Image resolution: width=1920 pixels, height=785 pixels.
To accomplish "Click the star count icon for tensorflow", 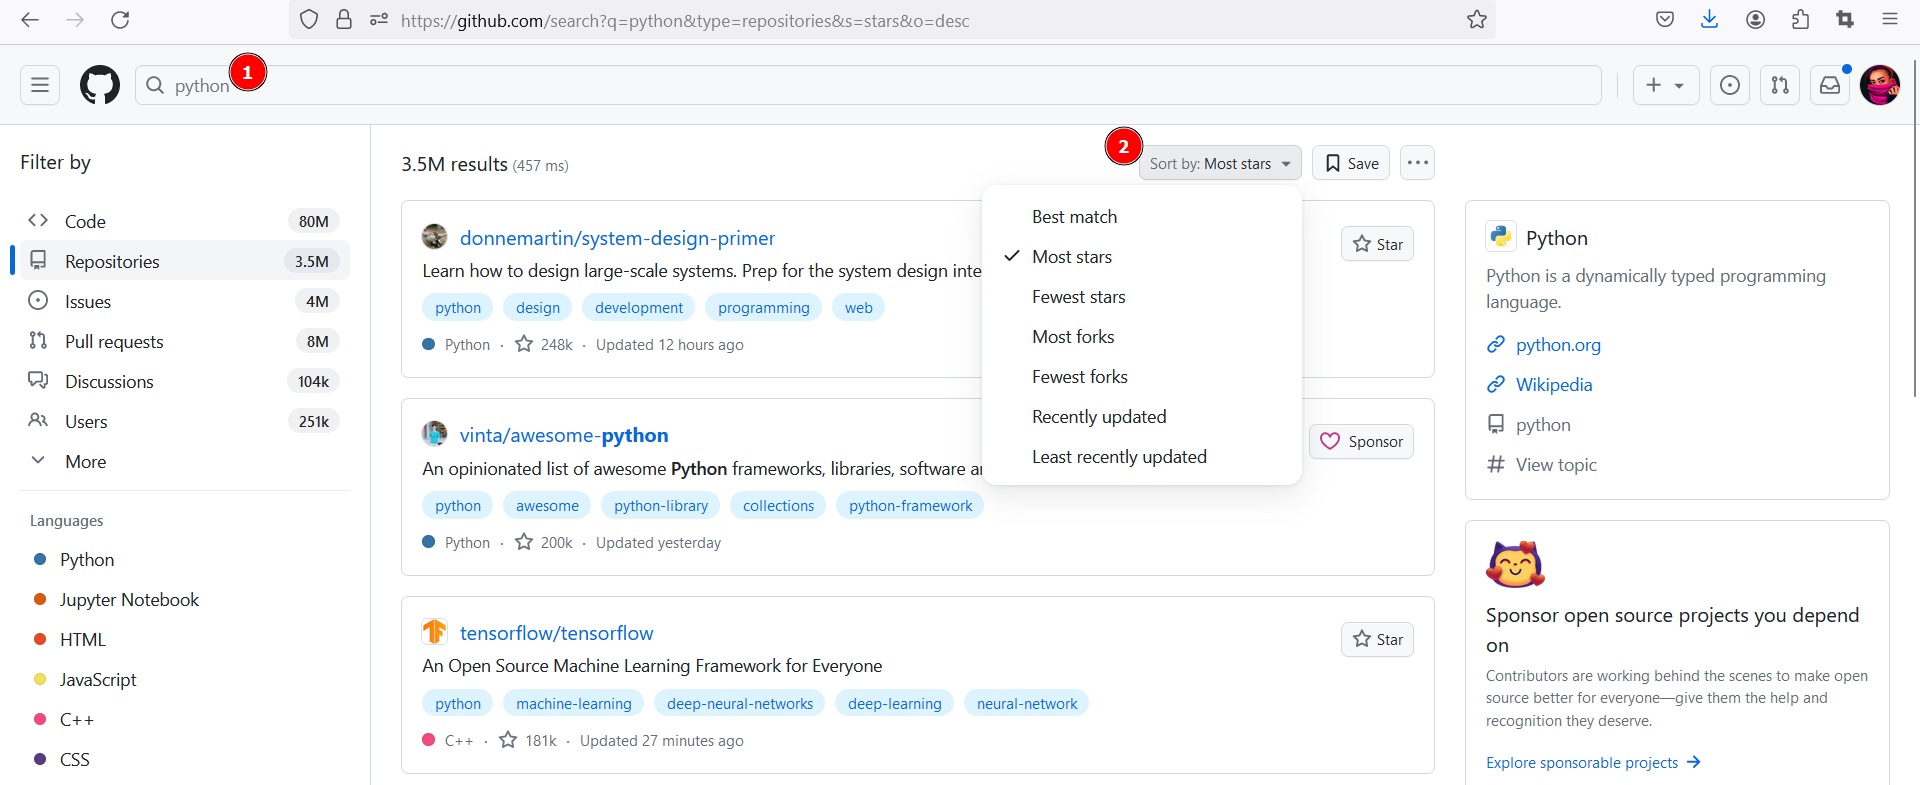I will (x=508, y=740).
